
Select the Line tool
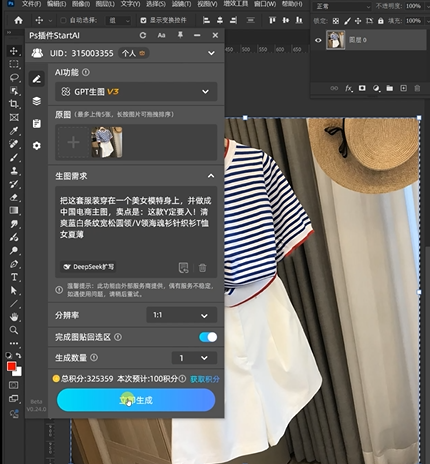pos(14,304)
